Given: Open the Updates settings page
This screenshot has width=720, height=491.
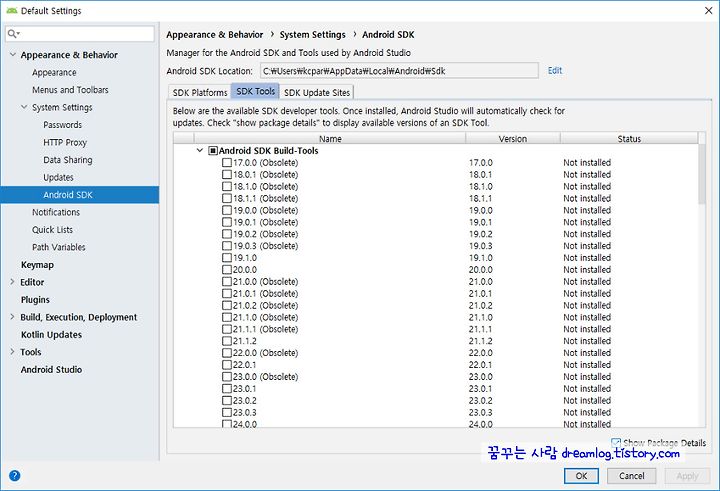Looking at the screenshot, I should [58, 177].
